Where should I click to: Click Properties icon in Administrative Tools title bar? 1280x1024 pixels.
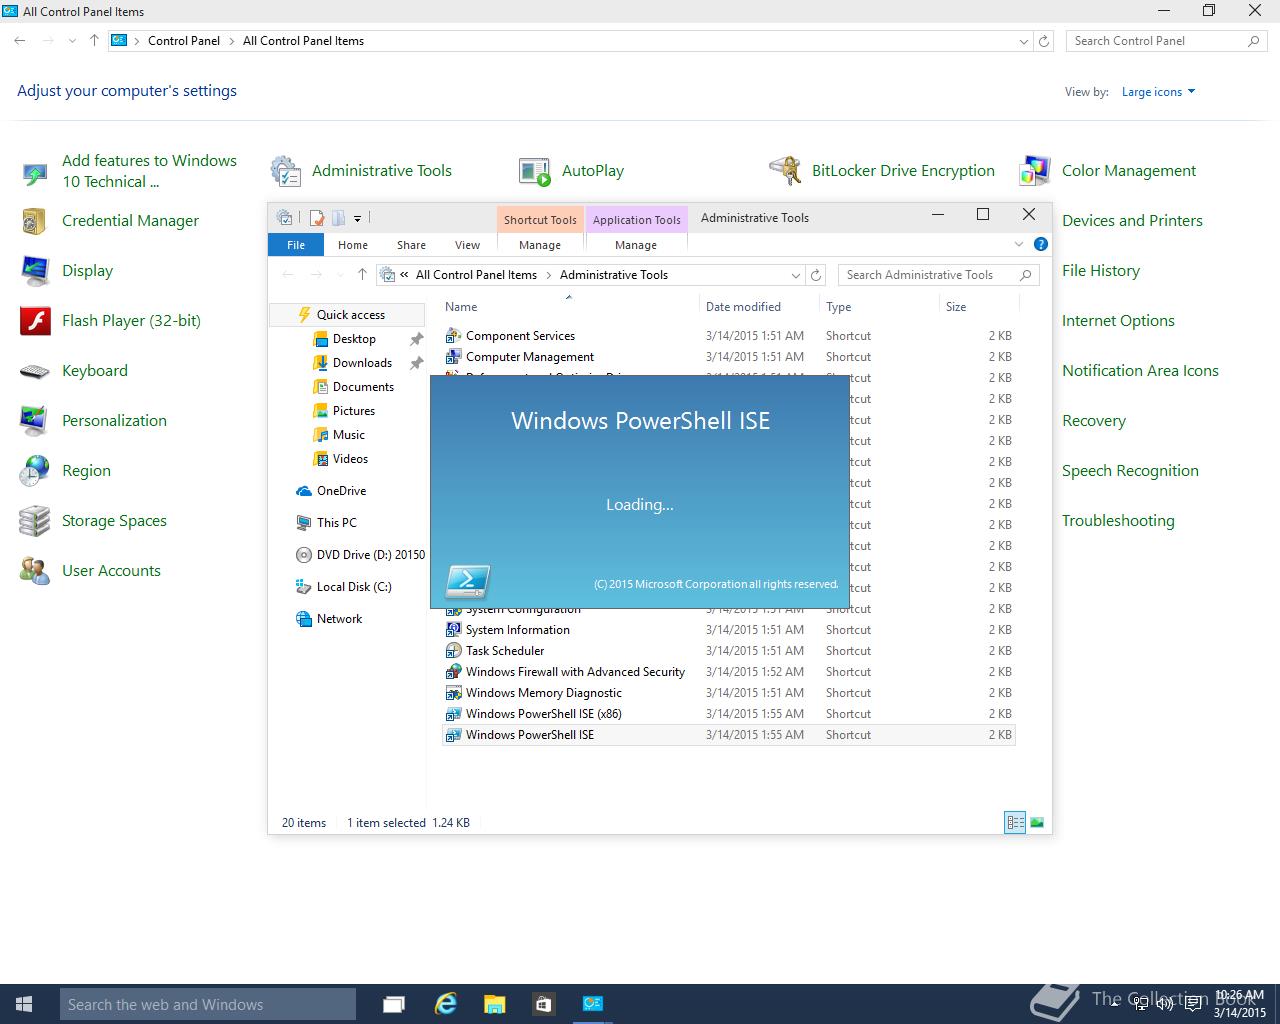(x=317, y=218)
